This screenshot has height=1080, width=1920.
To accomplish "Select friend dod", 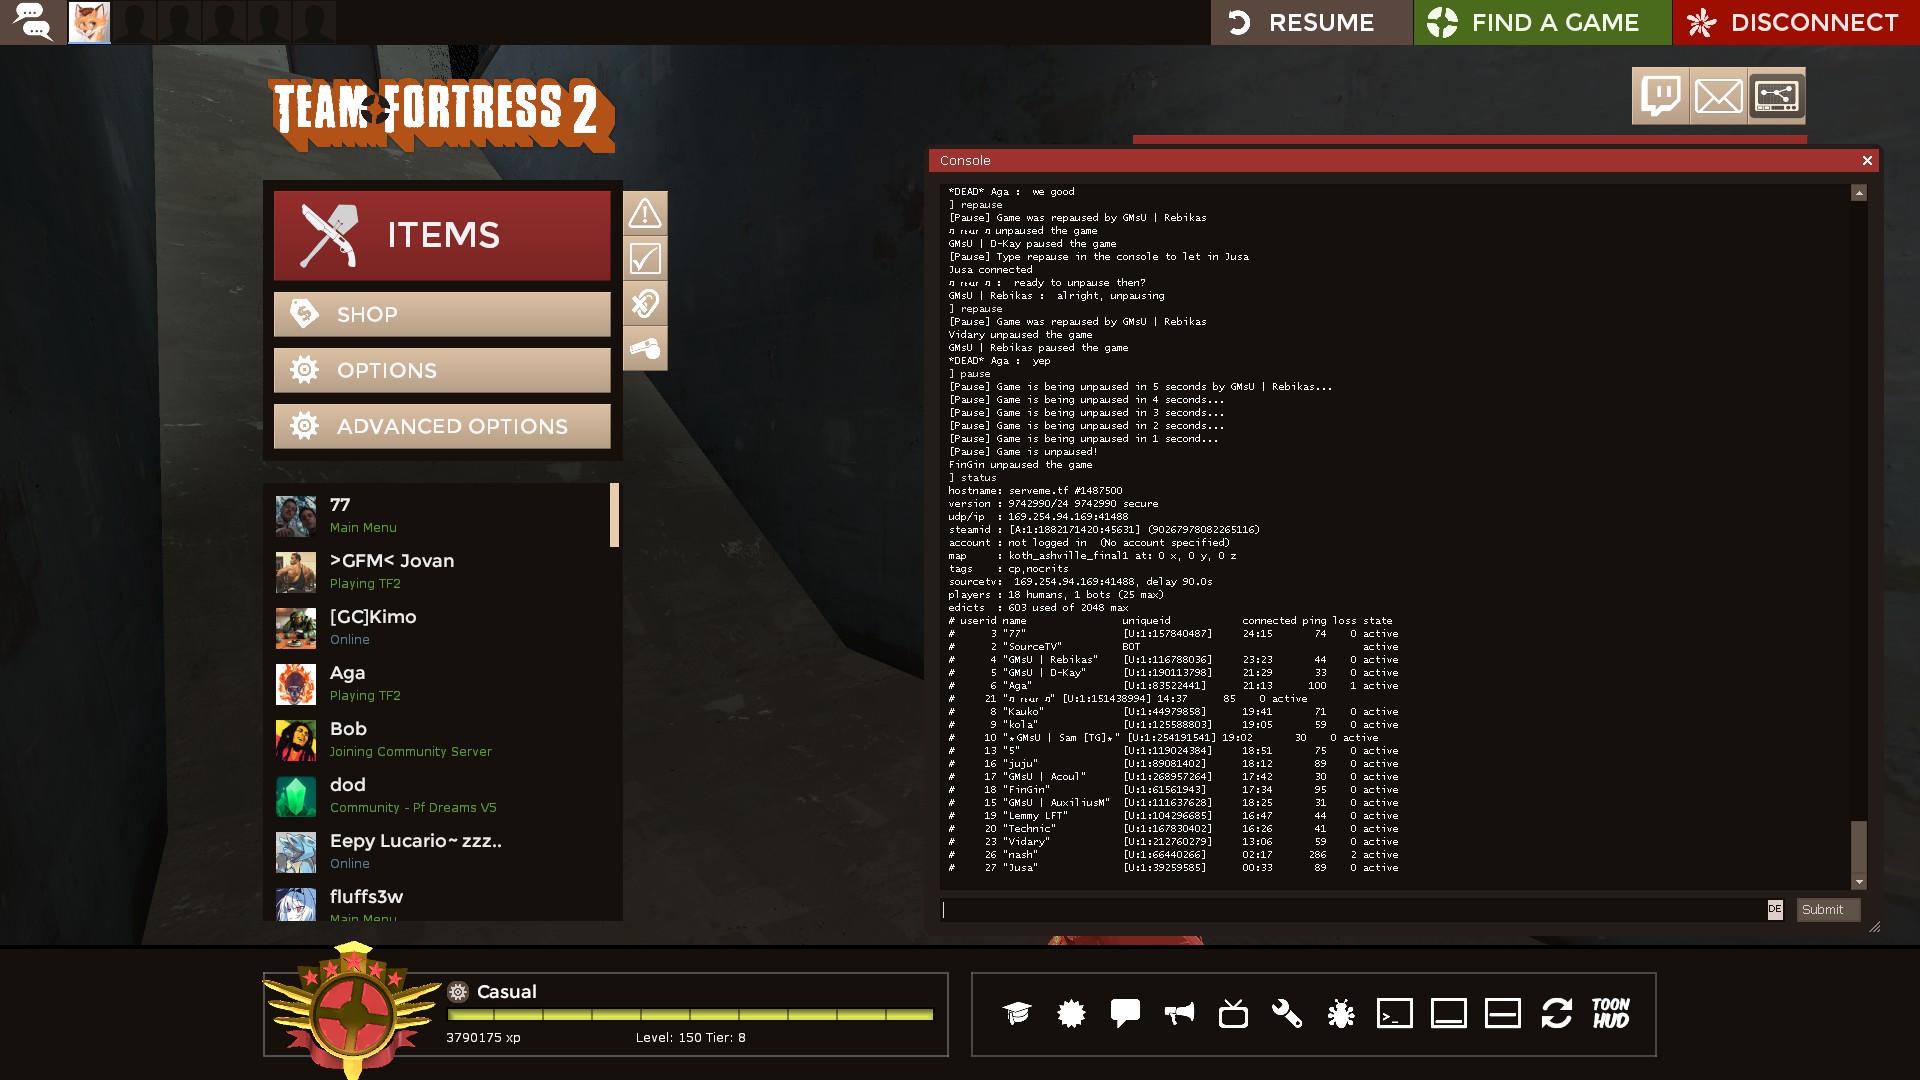I will (x=440, y=795).
